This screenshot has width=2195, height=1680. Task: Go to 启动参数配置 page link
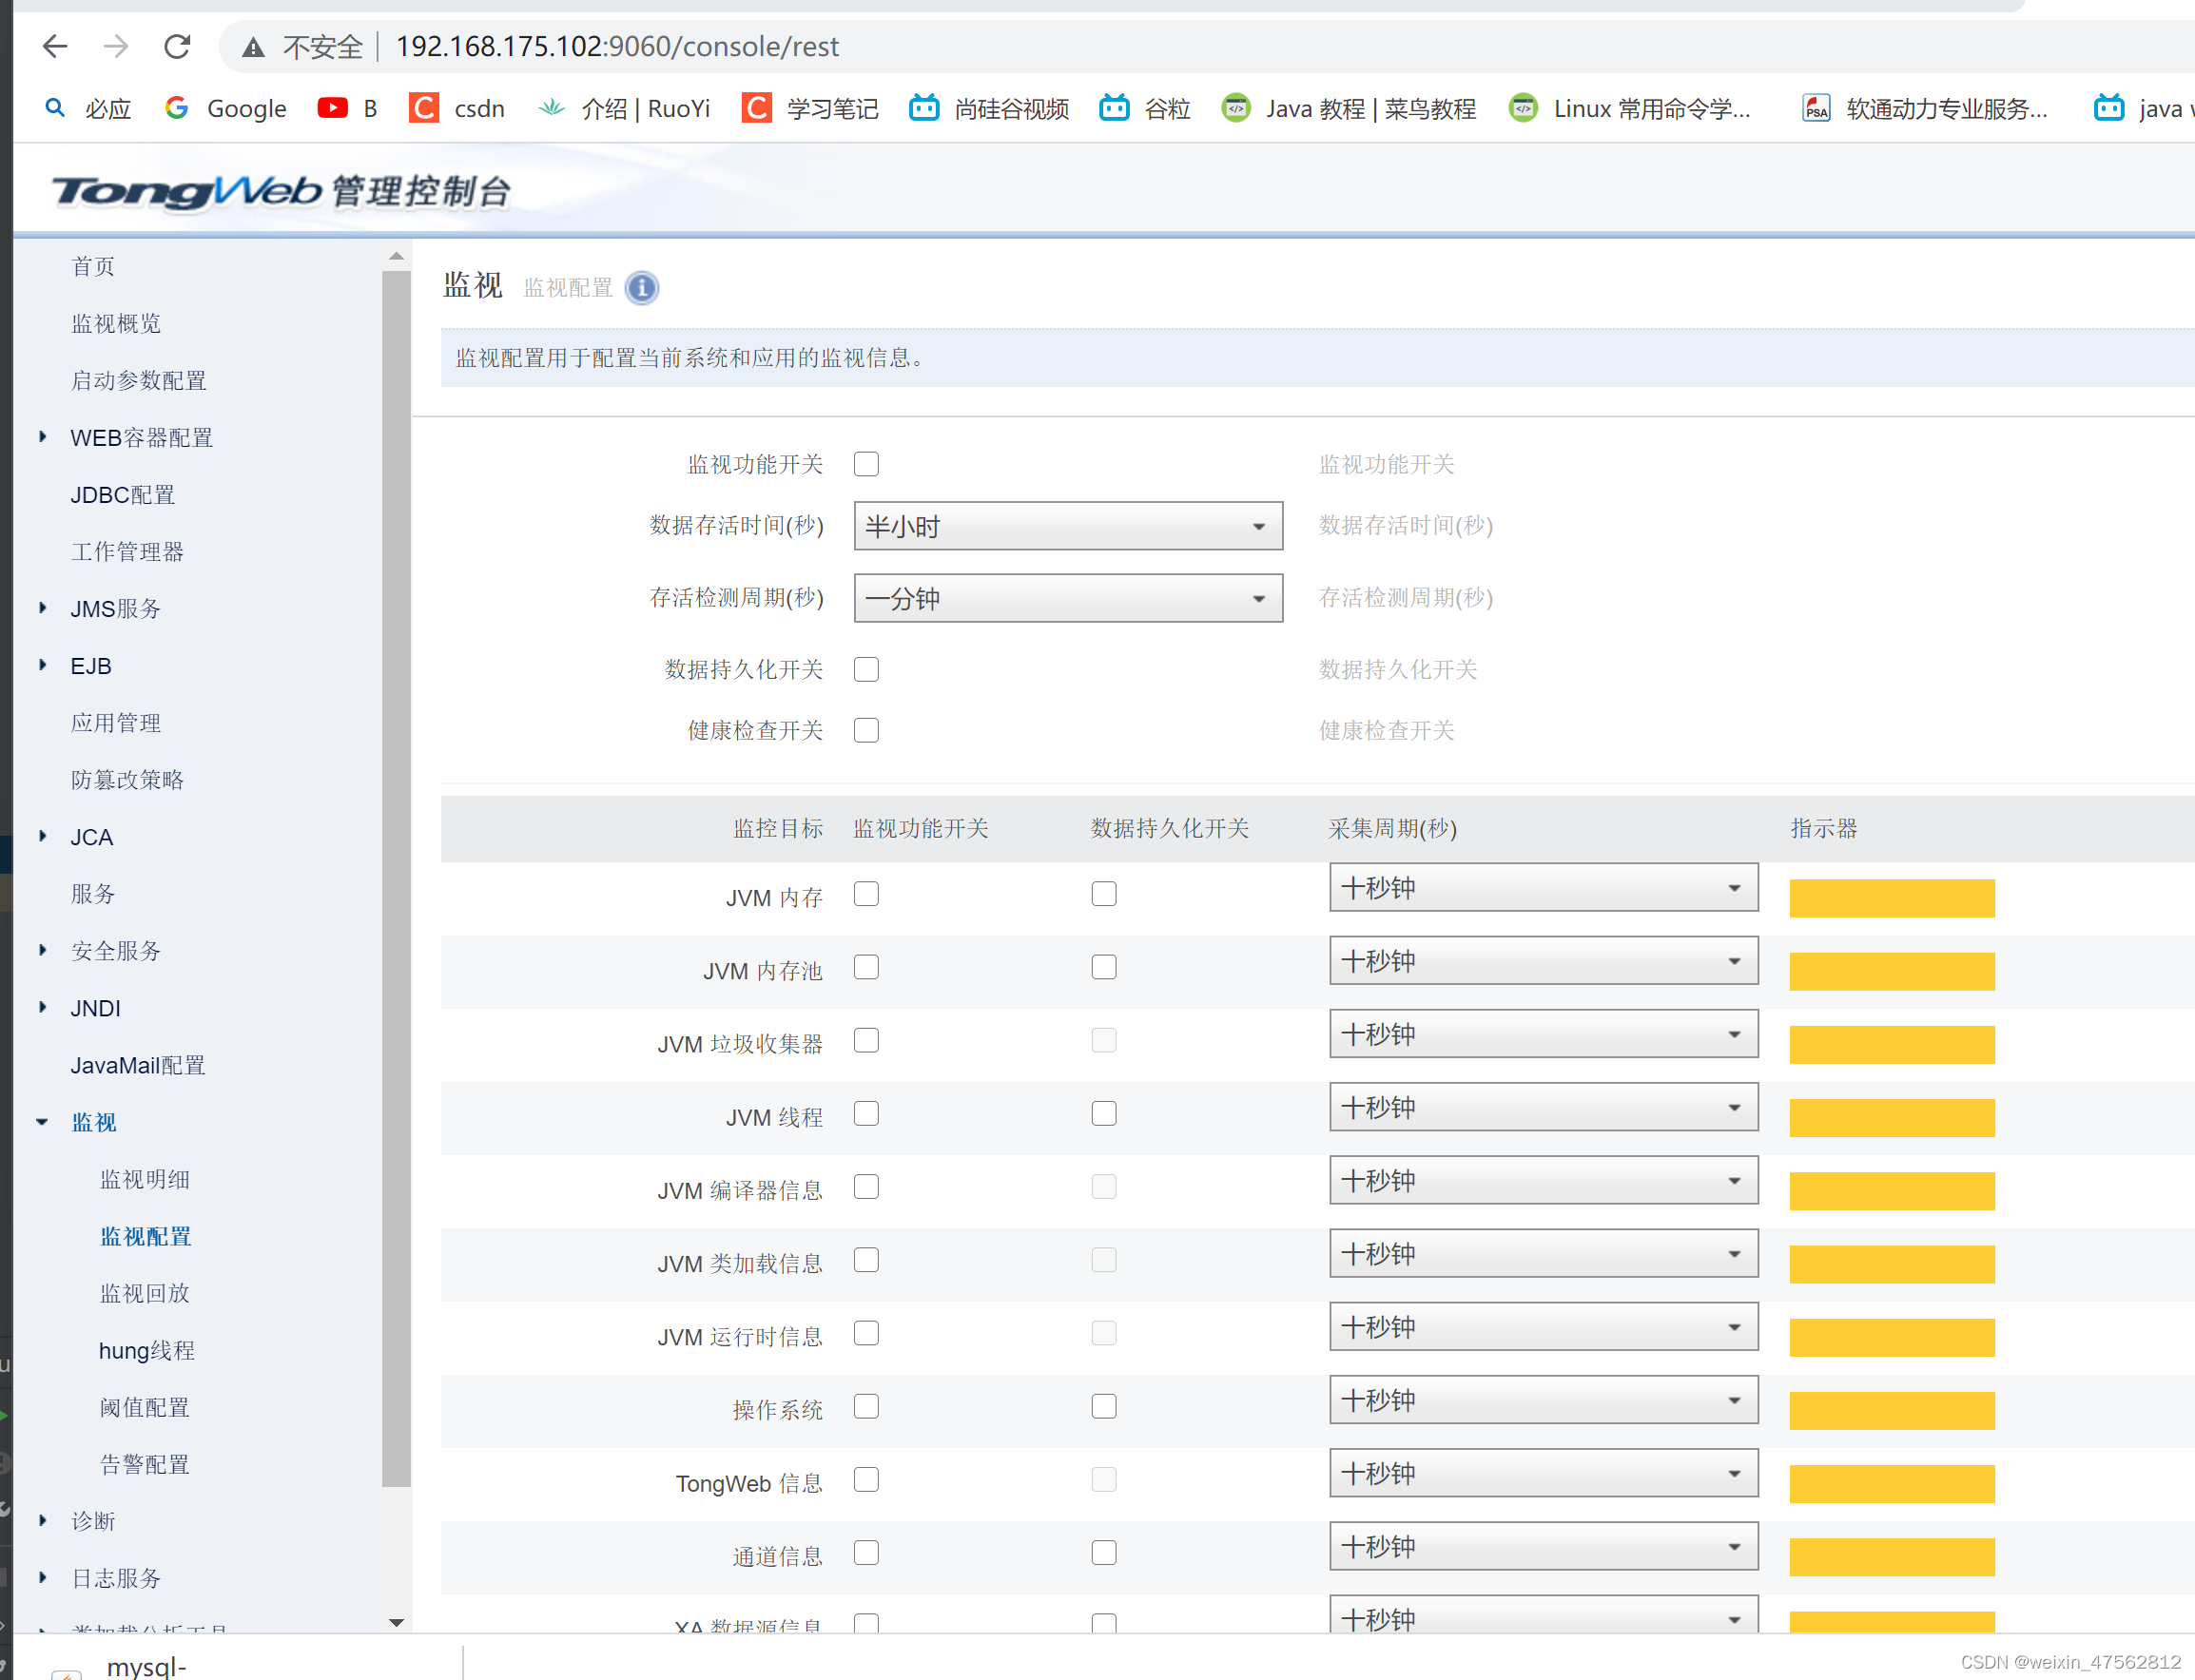pyautogui.click(x=139, y=380)
